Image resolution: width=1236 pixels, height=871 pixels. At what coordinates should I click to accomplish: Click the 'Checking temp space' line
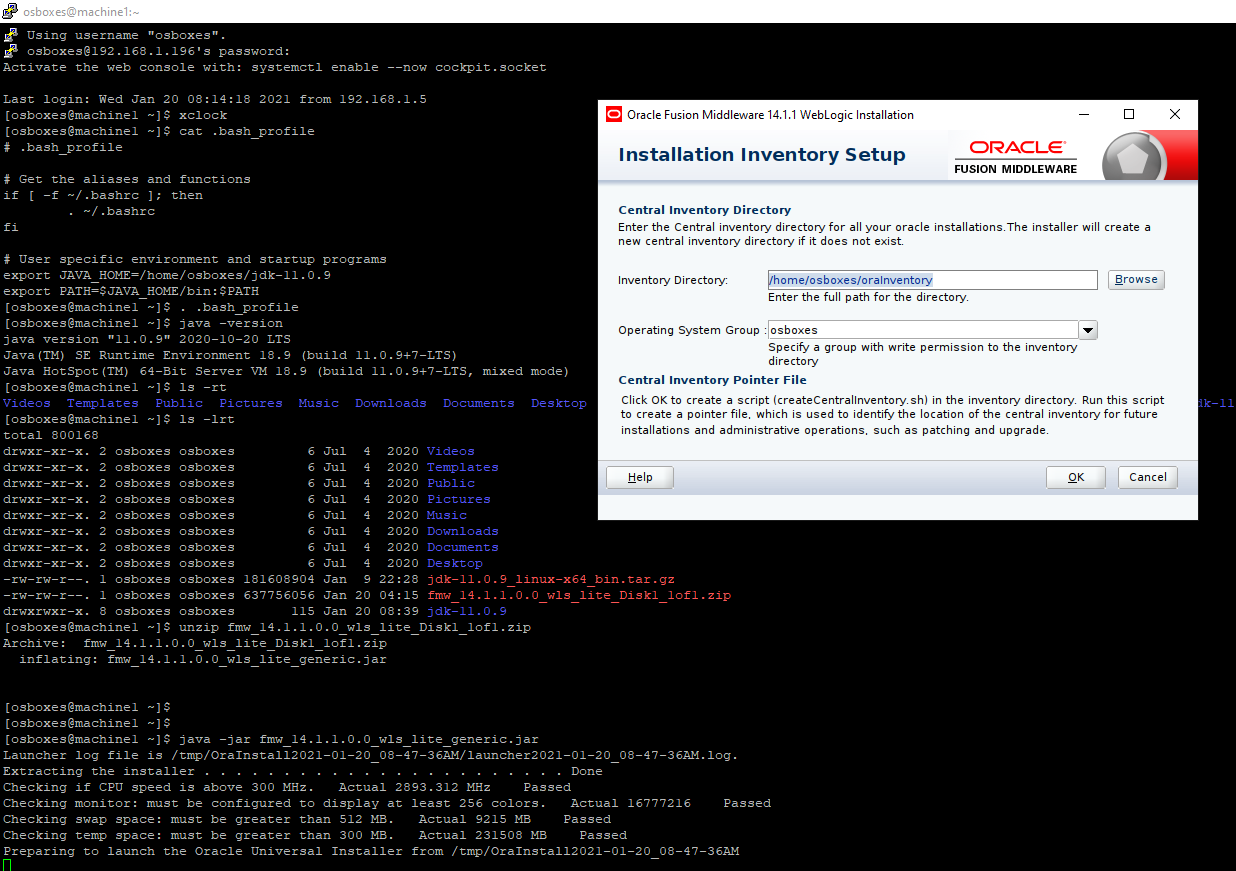click(315, 835)
